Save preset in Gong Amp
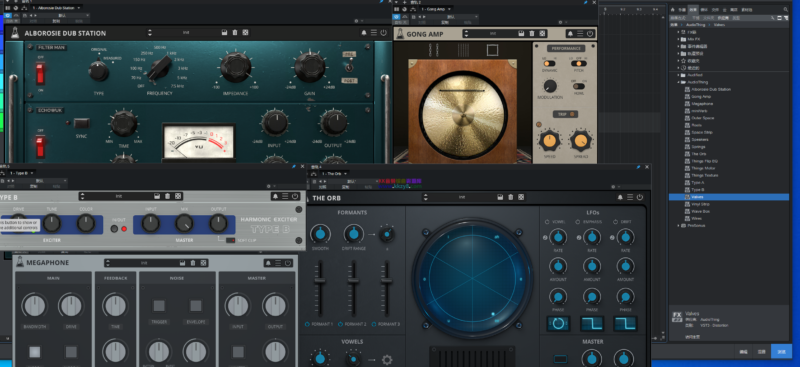 pos(521,34)
